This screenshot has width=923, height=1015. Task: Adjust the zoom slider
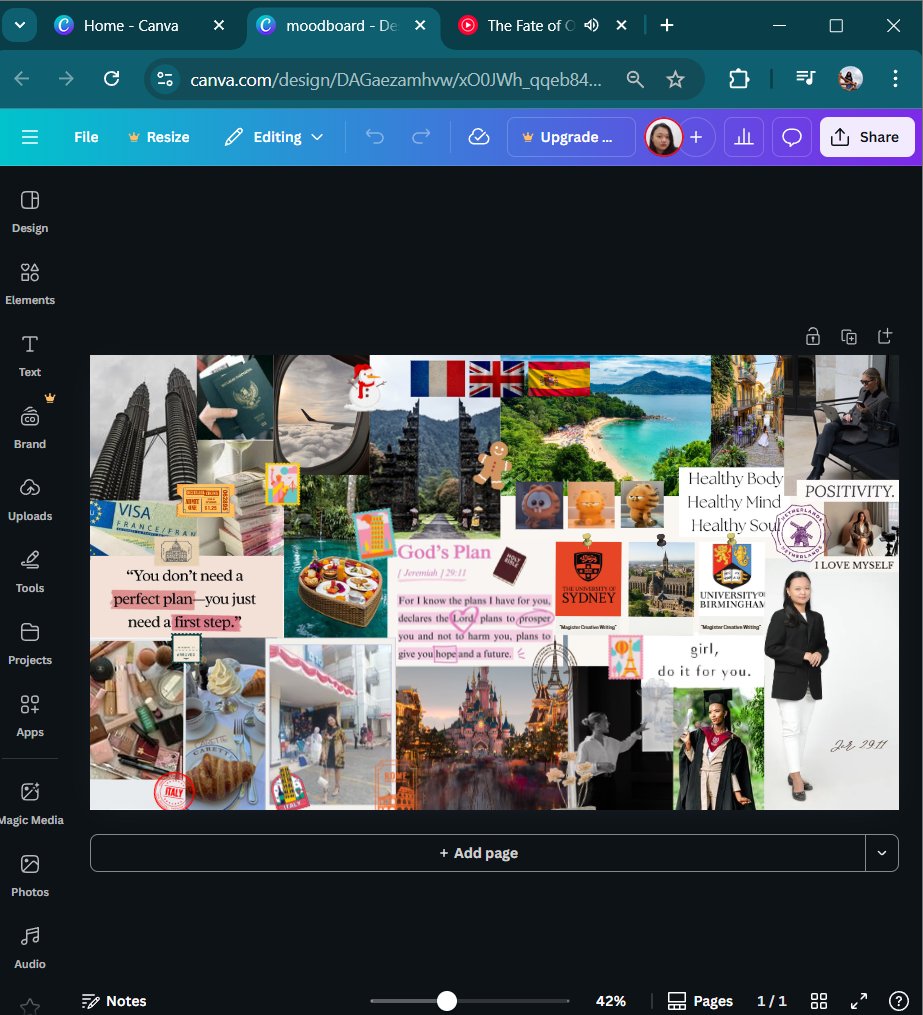[x=446, y=1000]
